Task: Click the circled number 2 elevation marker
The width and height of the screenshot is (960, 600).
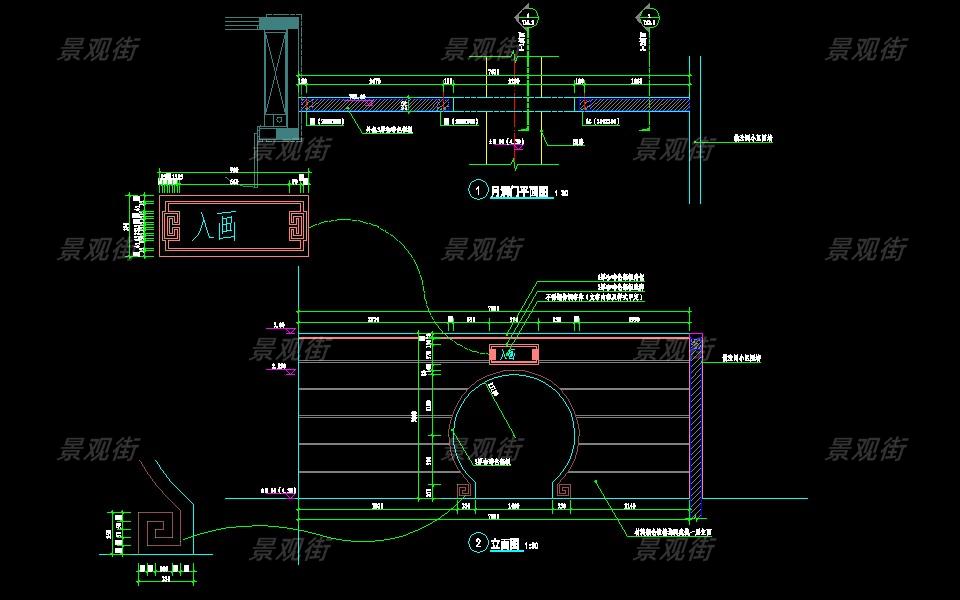Action: tap(478, 544)
